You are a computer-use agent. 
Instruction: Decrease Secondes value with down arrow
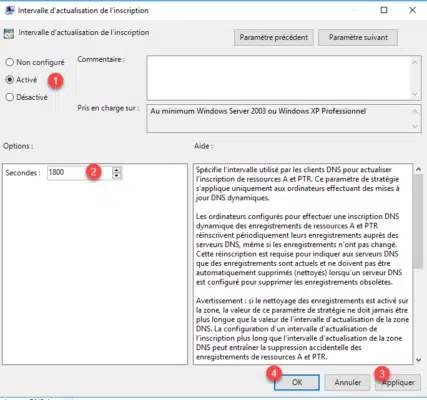click(116, 176)
